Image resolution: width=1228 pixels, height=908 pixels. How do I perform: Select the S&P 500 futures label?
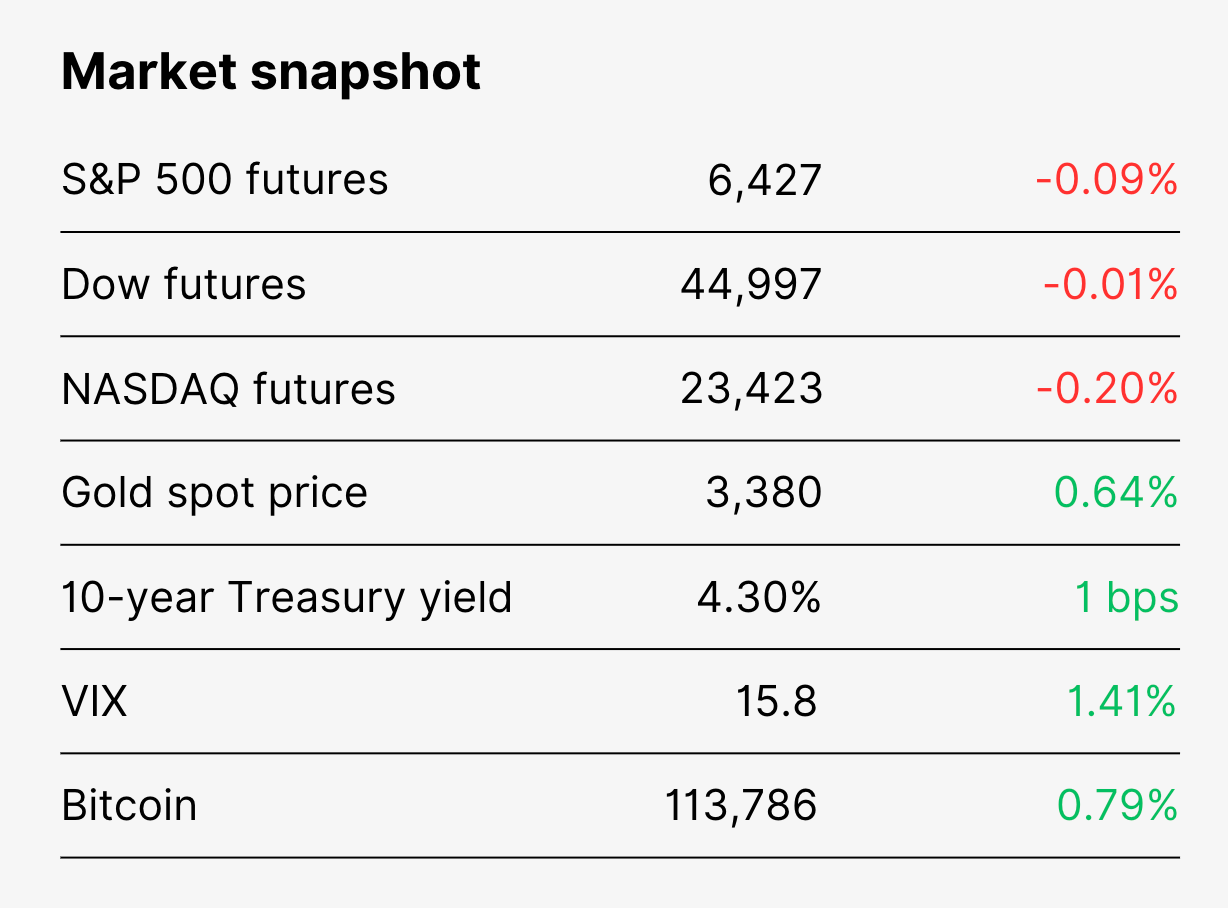pyautogui.click(x=225, y=180)
